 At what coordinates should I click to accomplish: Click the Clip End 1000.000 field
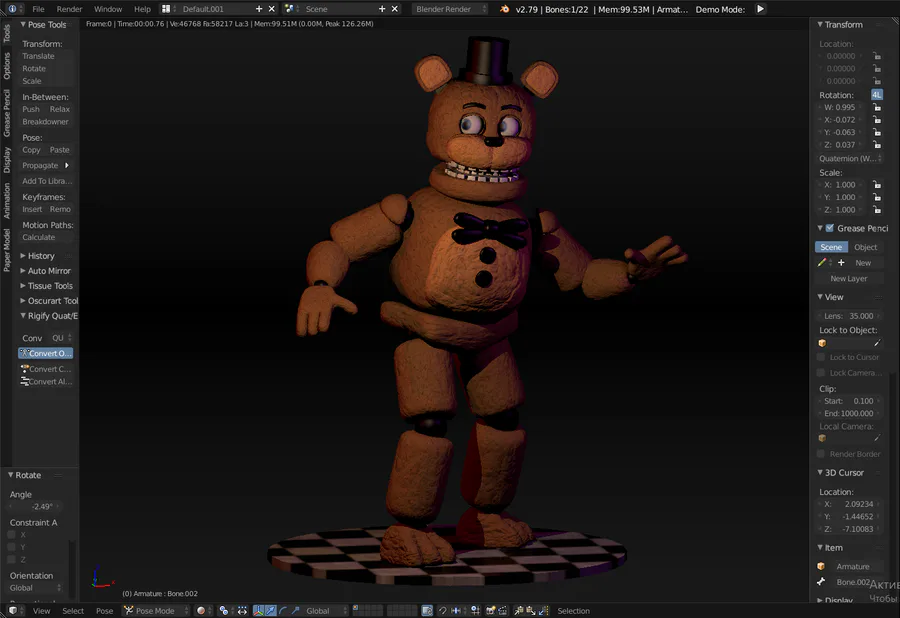point(849,413)
